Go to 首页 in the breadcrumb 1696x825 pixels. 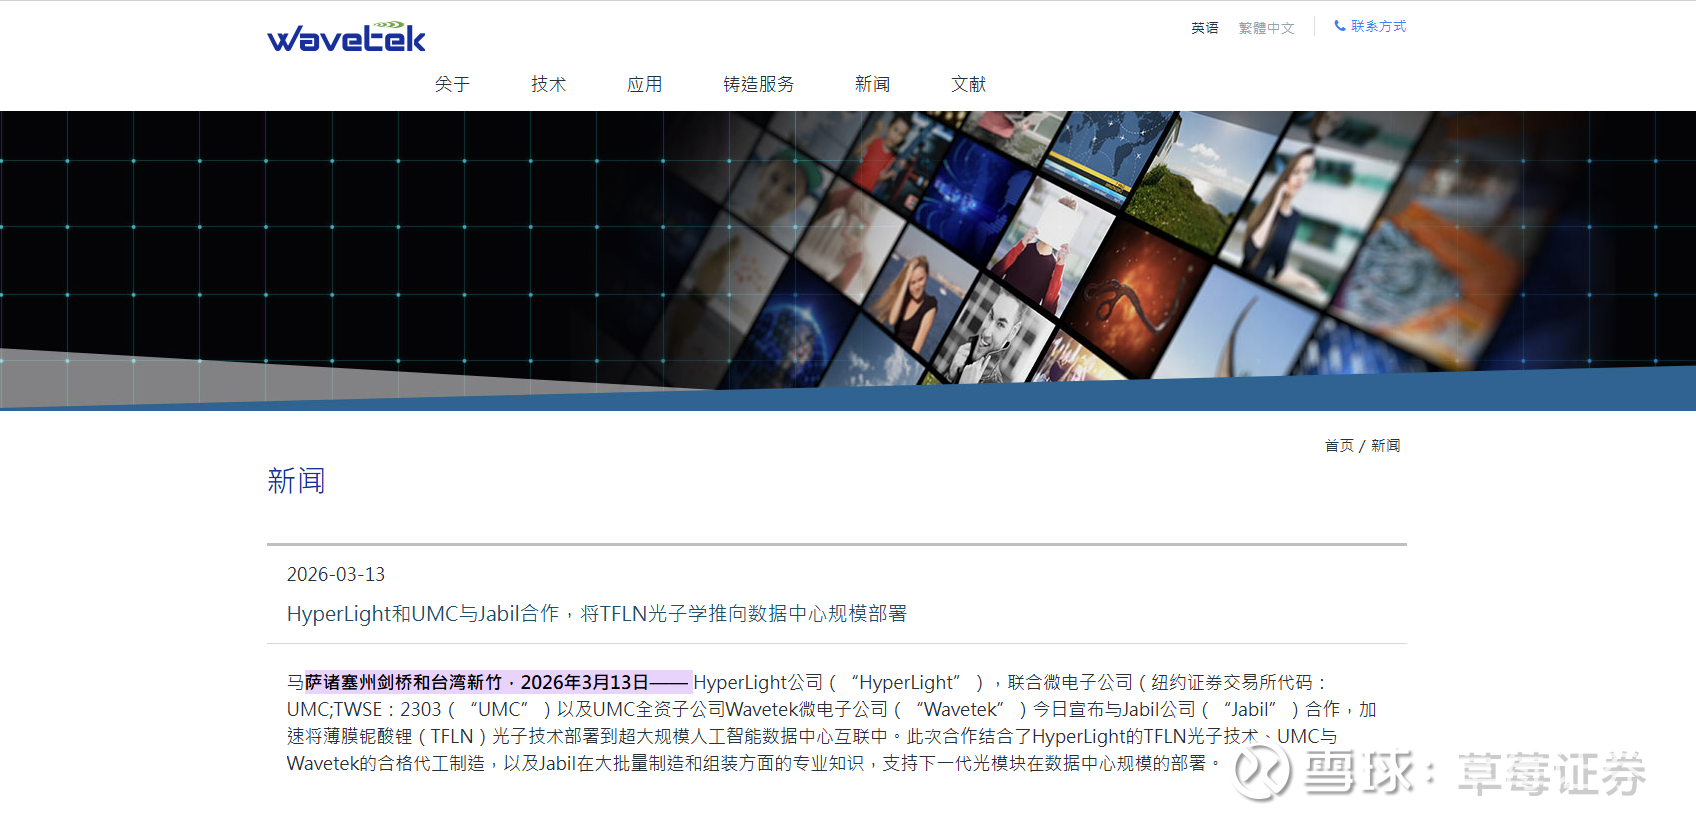pyautogui.click(x=1339, y=445)
